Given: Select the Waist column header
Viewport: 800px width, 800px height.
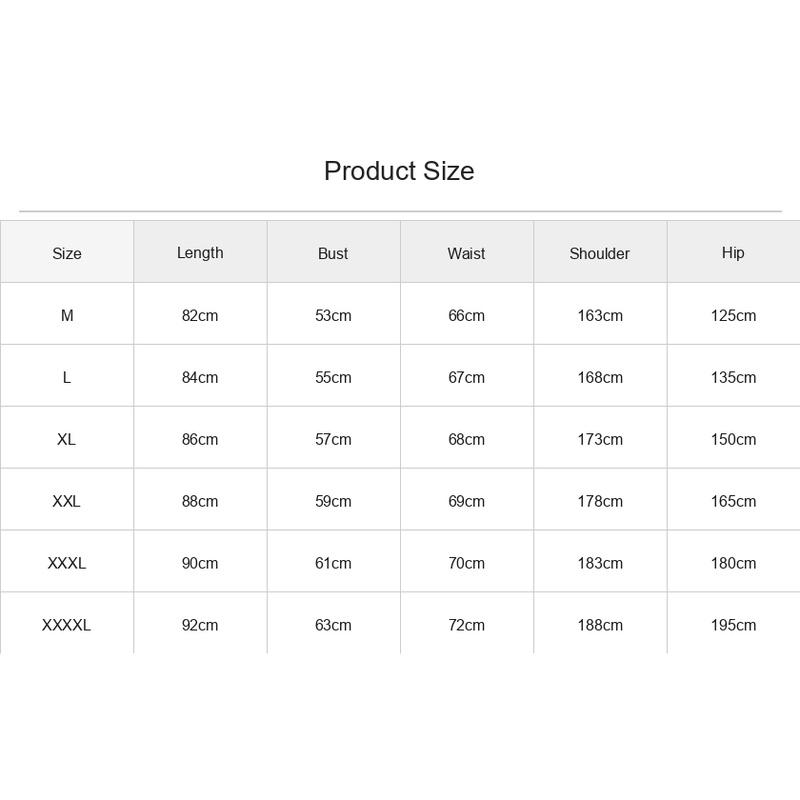Looking at the screenshot, I should (466, 254).
